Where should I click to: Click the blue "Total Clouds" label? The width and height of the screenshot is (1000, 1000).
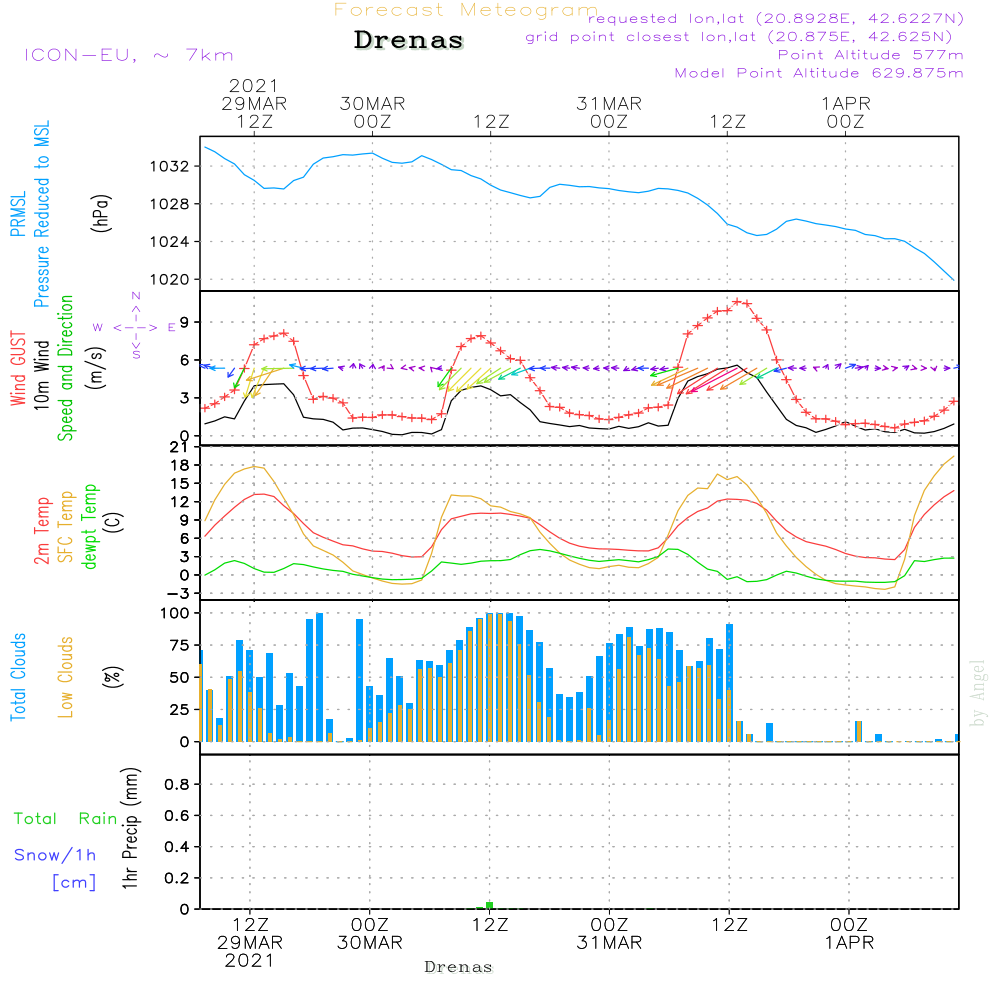[x=18, y=677]
